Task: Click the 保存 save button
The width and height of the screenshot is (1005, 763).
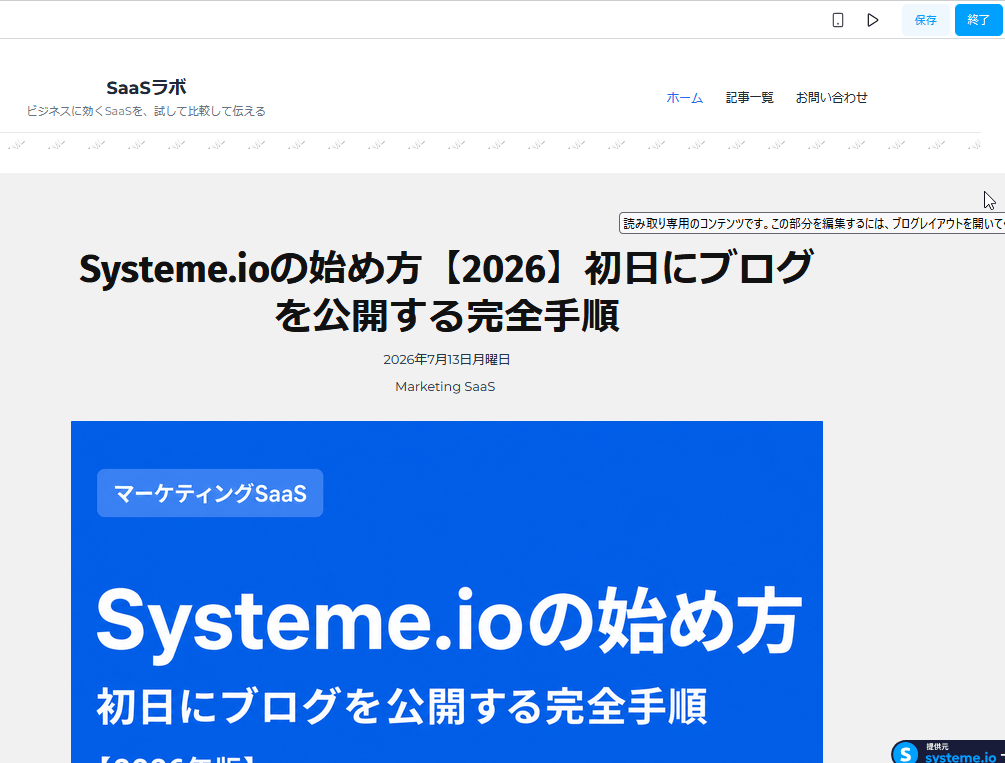Action: pos(926,20)
